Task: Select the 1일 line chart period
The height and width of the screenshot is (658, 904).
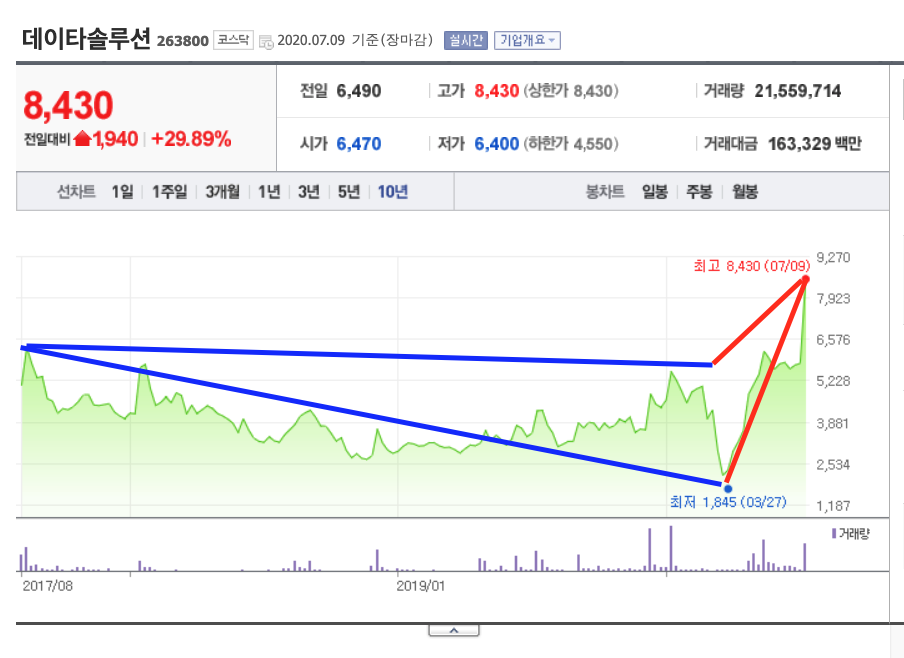Action: (x=122, y=191)
